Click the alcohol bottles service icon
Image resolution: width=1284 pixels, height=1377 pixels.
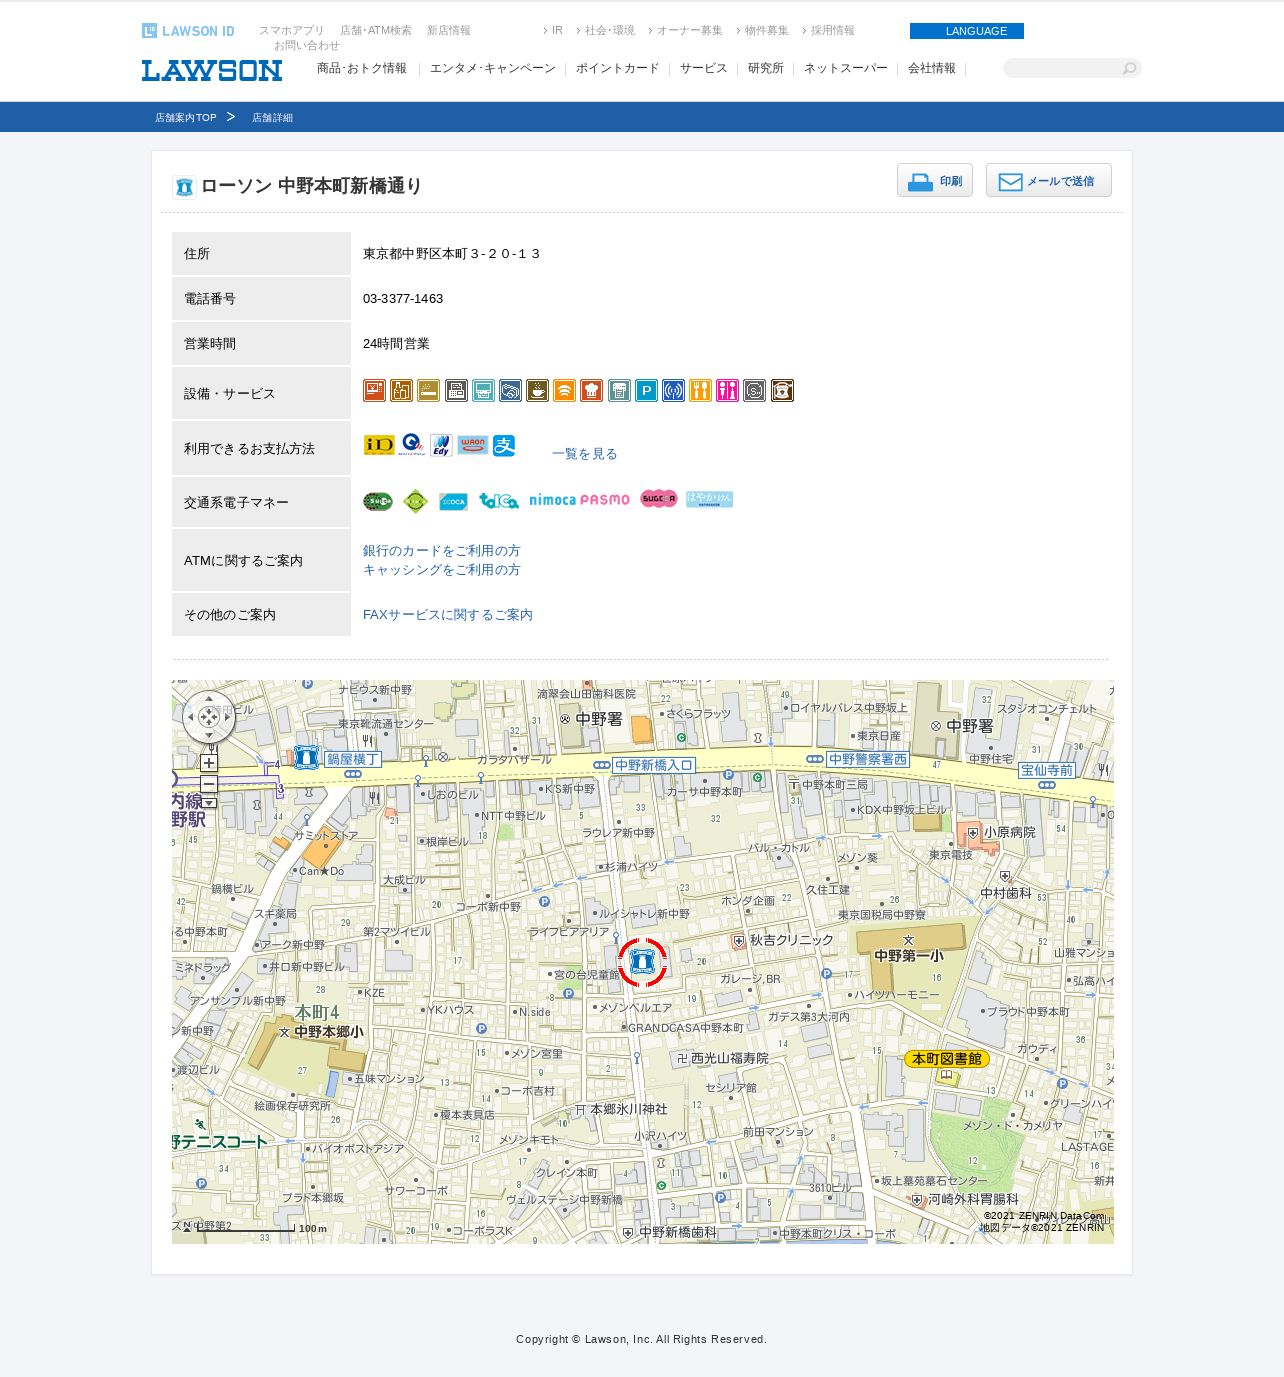[x=402, y=391]
